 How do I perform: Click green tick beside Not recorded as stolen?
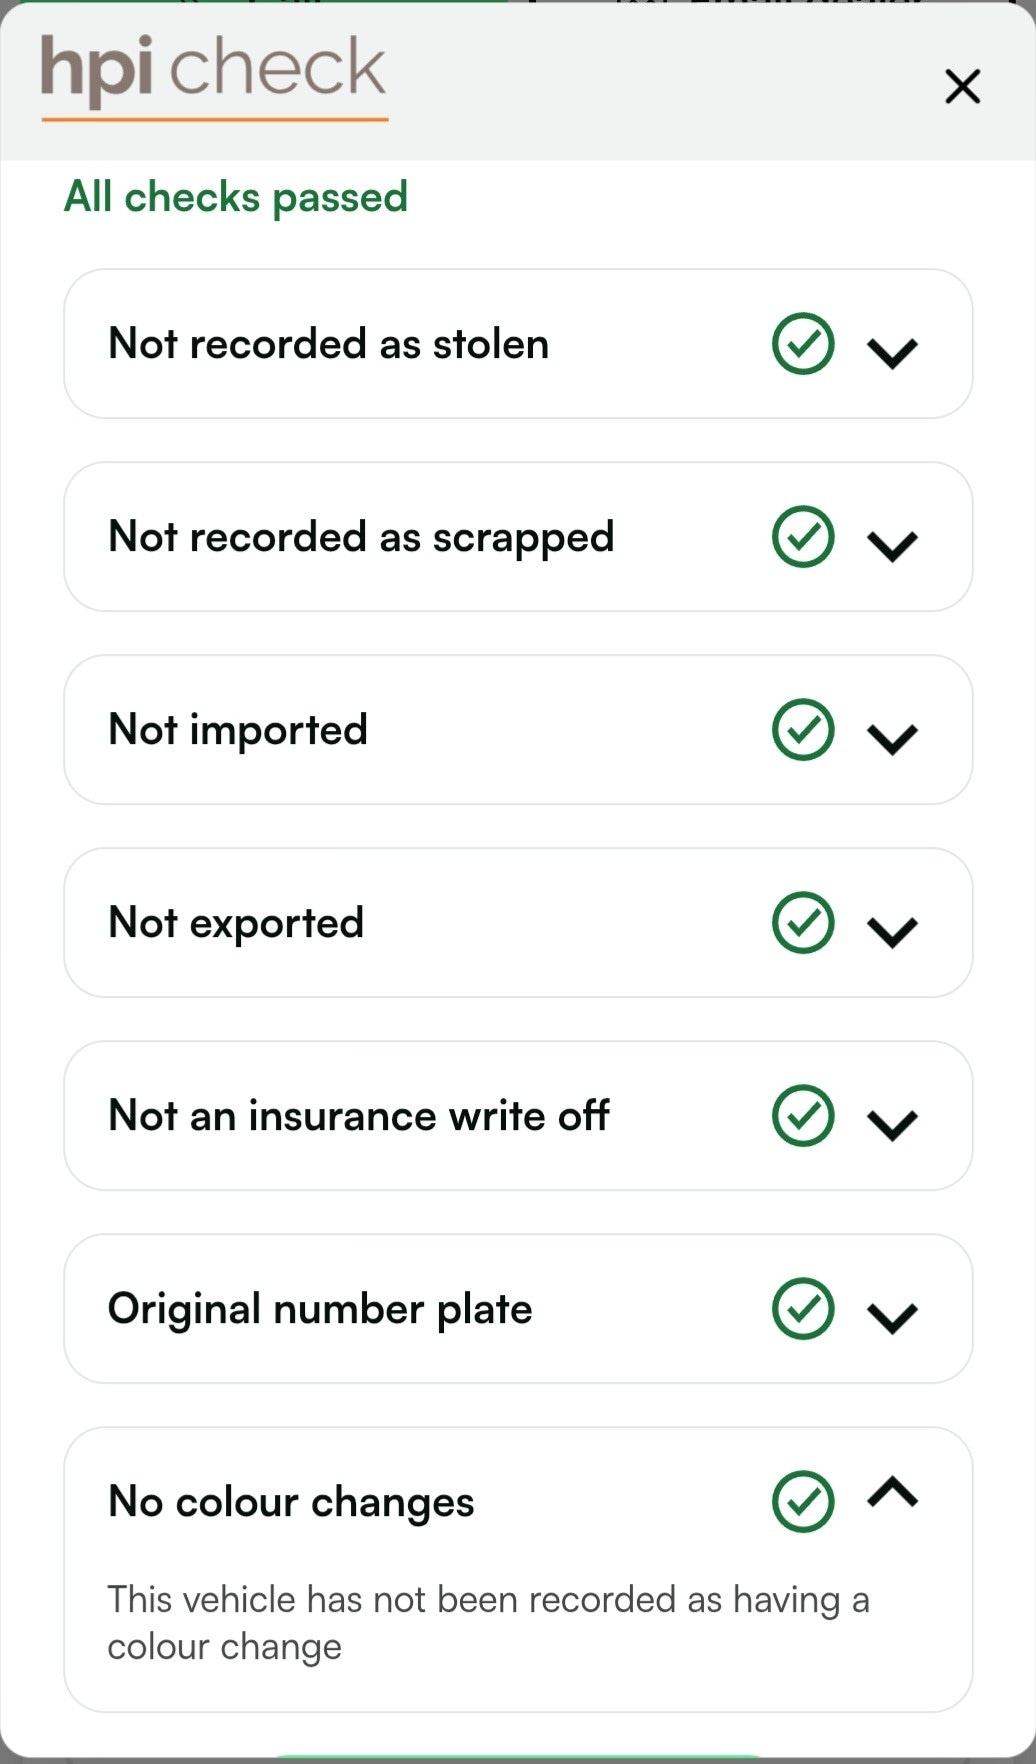[x=803, y=344]
